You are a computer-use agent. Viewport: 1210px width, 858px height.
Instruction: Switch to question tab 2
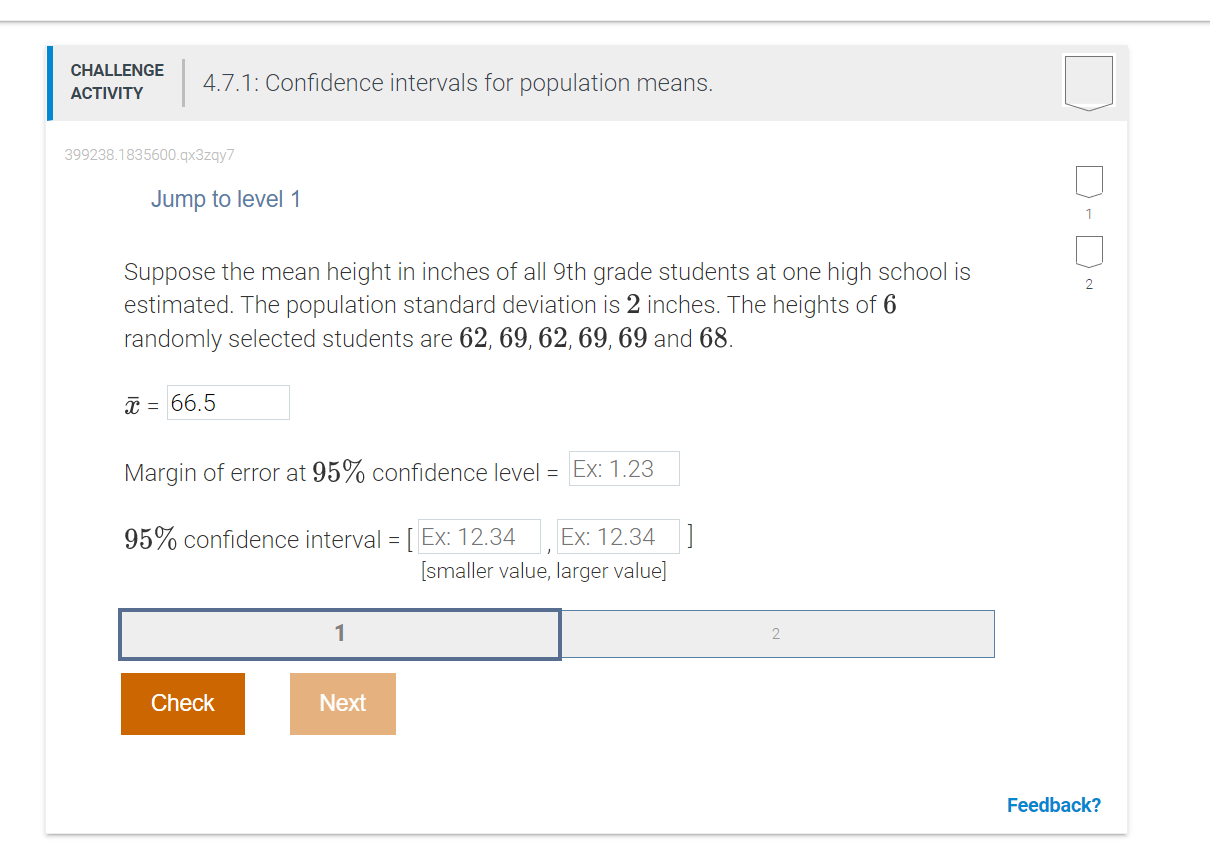[777, 633]
